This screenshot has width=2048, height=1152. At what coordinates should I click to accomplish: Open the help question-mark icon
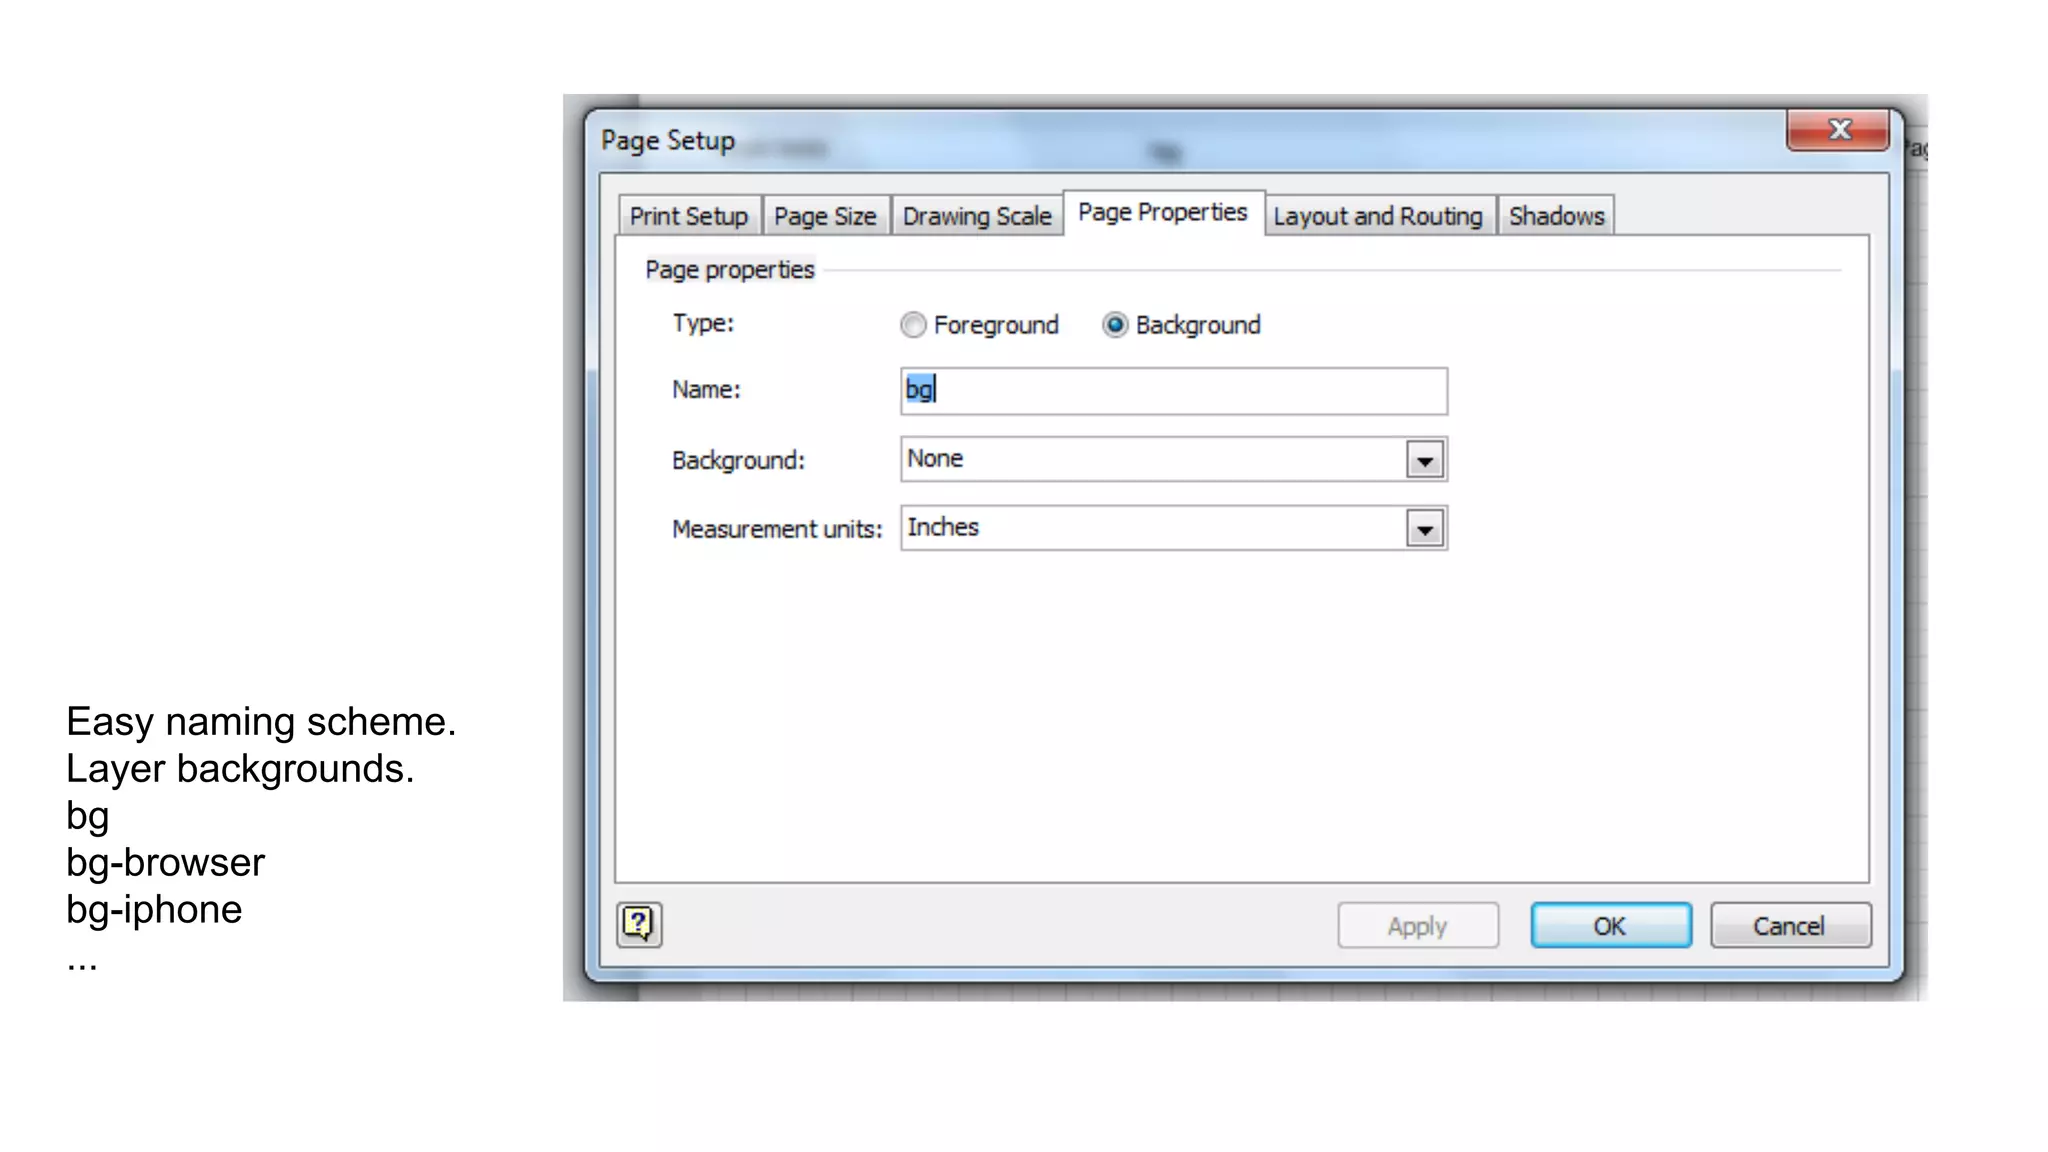(x=639, y=924)
